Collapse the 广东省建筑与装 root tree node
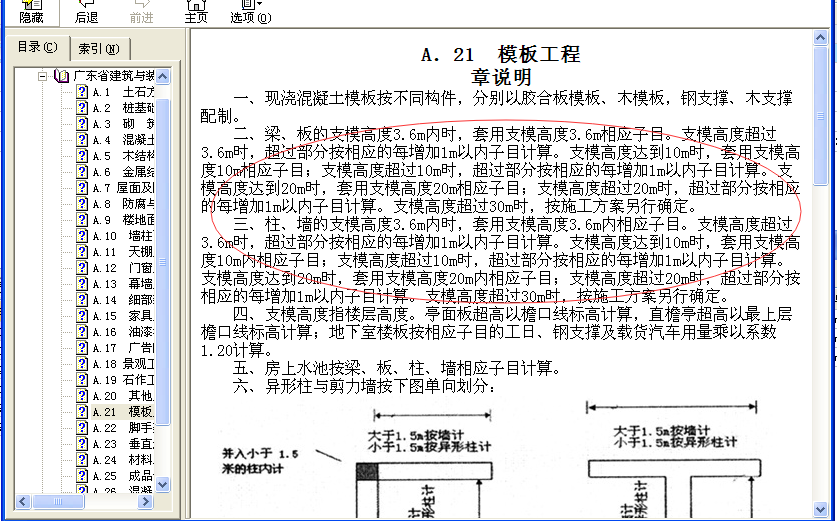837x521 pixels. click(43, 76)
